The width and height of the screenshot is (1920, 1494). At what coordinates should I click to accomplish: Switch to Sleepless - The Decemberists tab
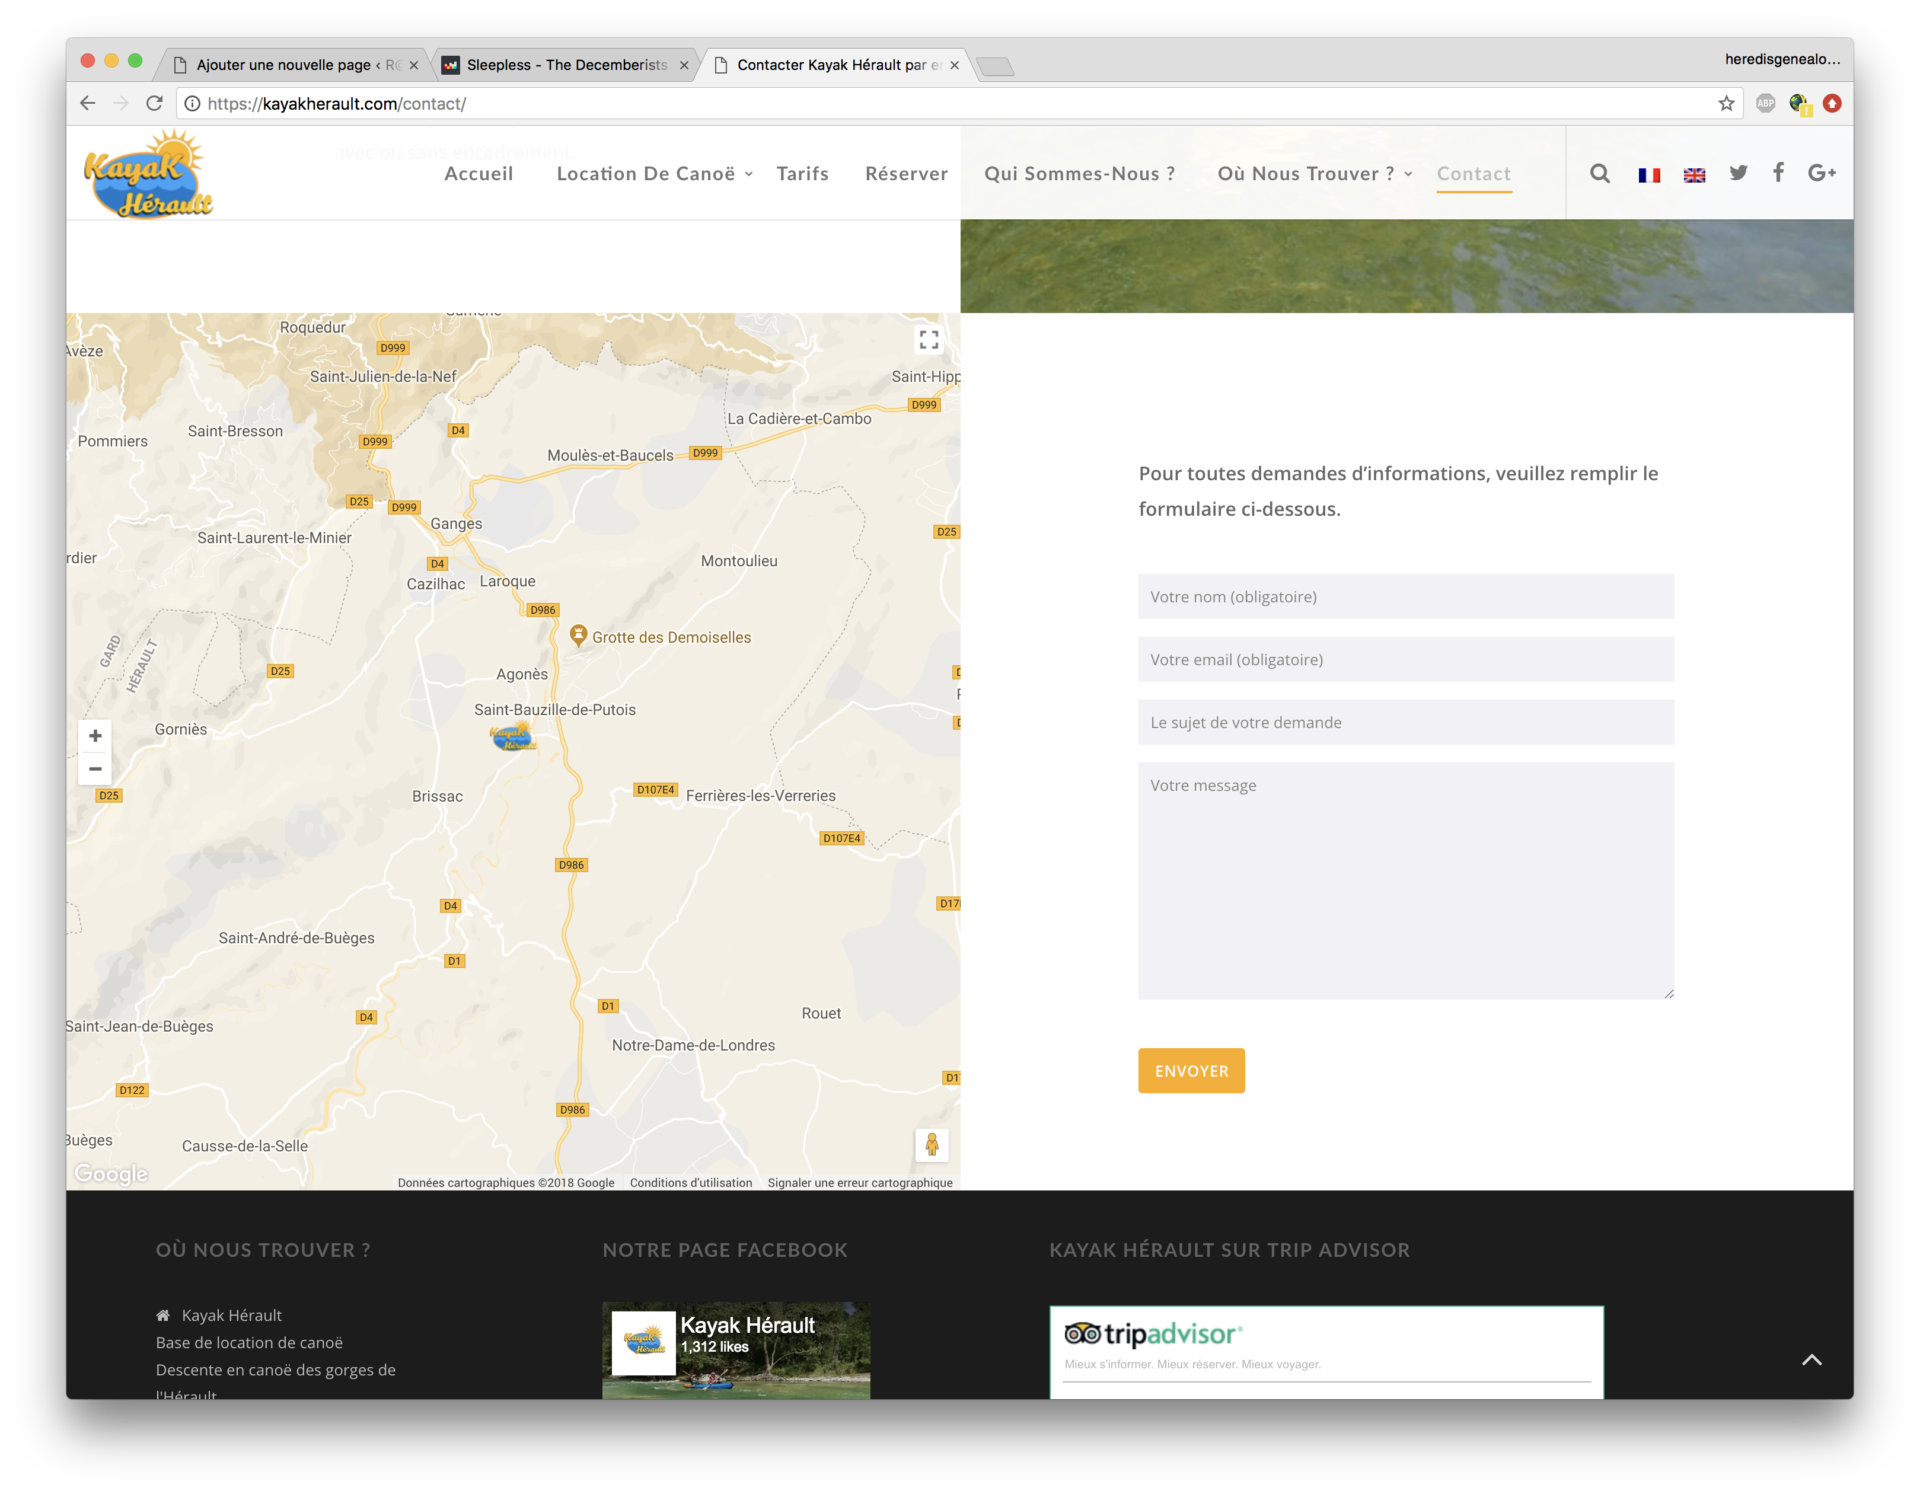566,65
